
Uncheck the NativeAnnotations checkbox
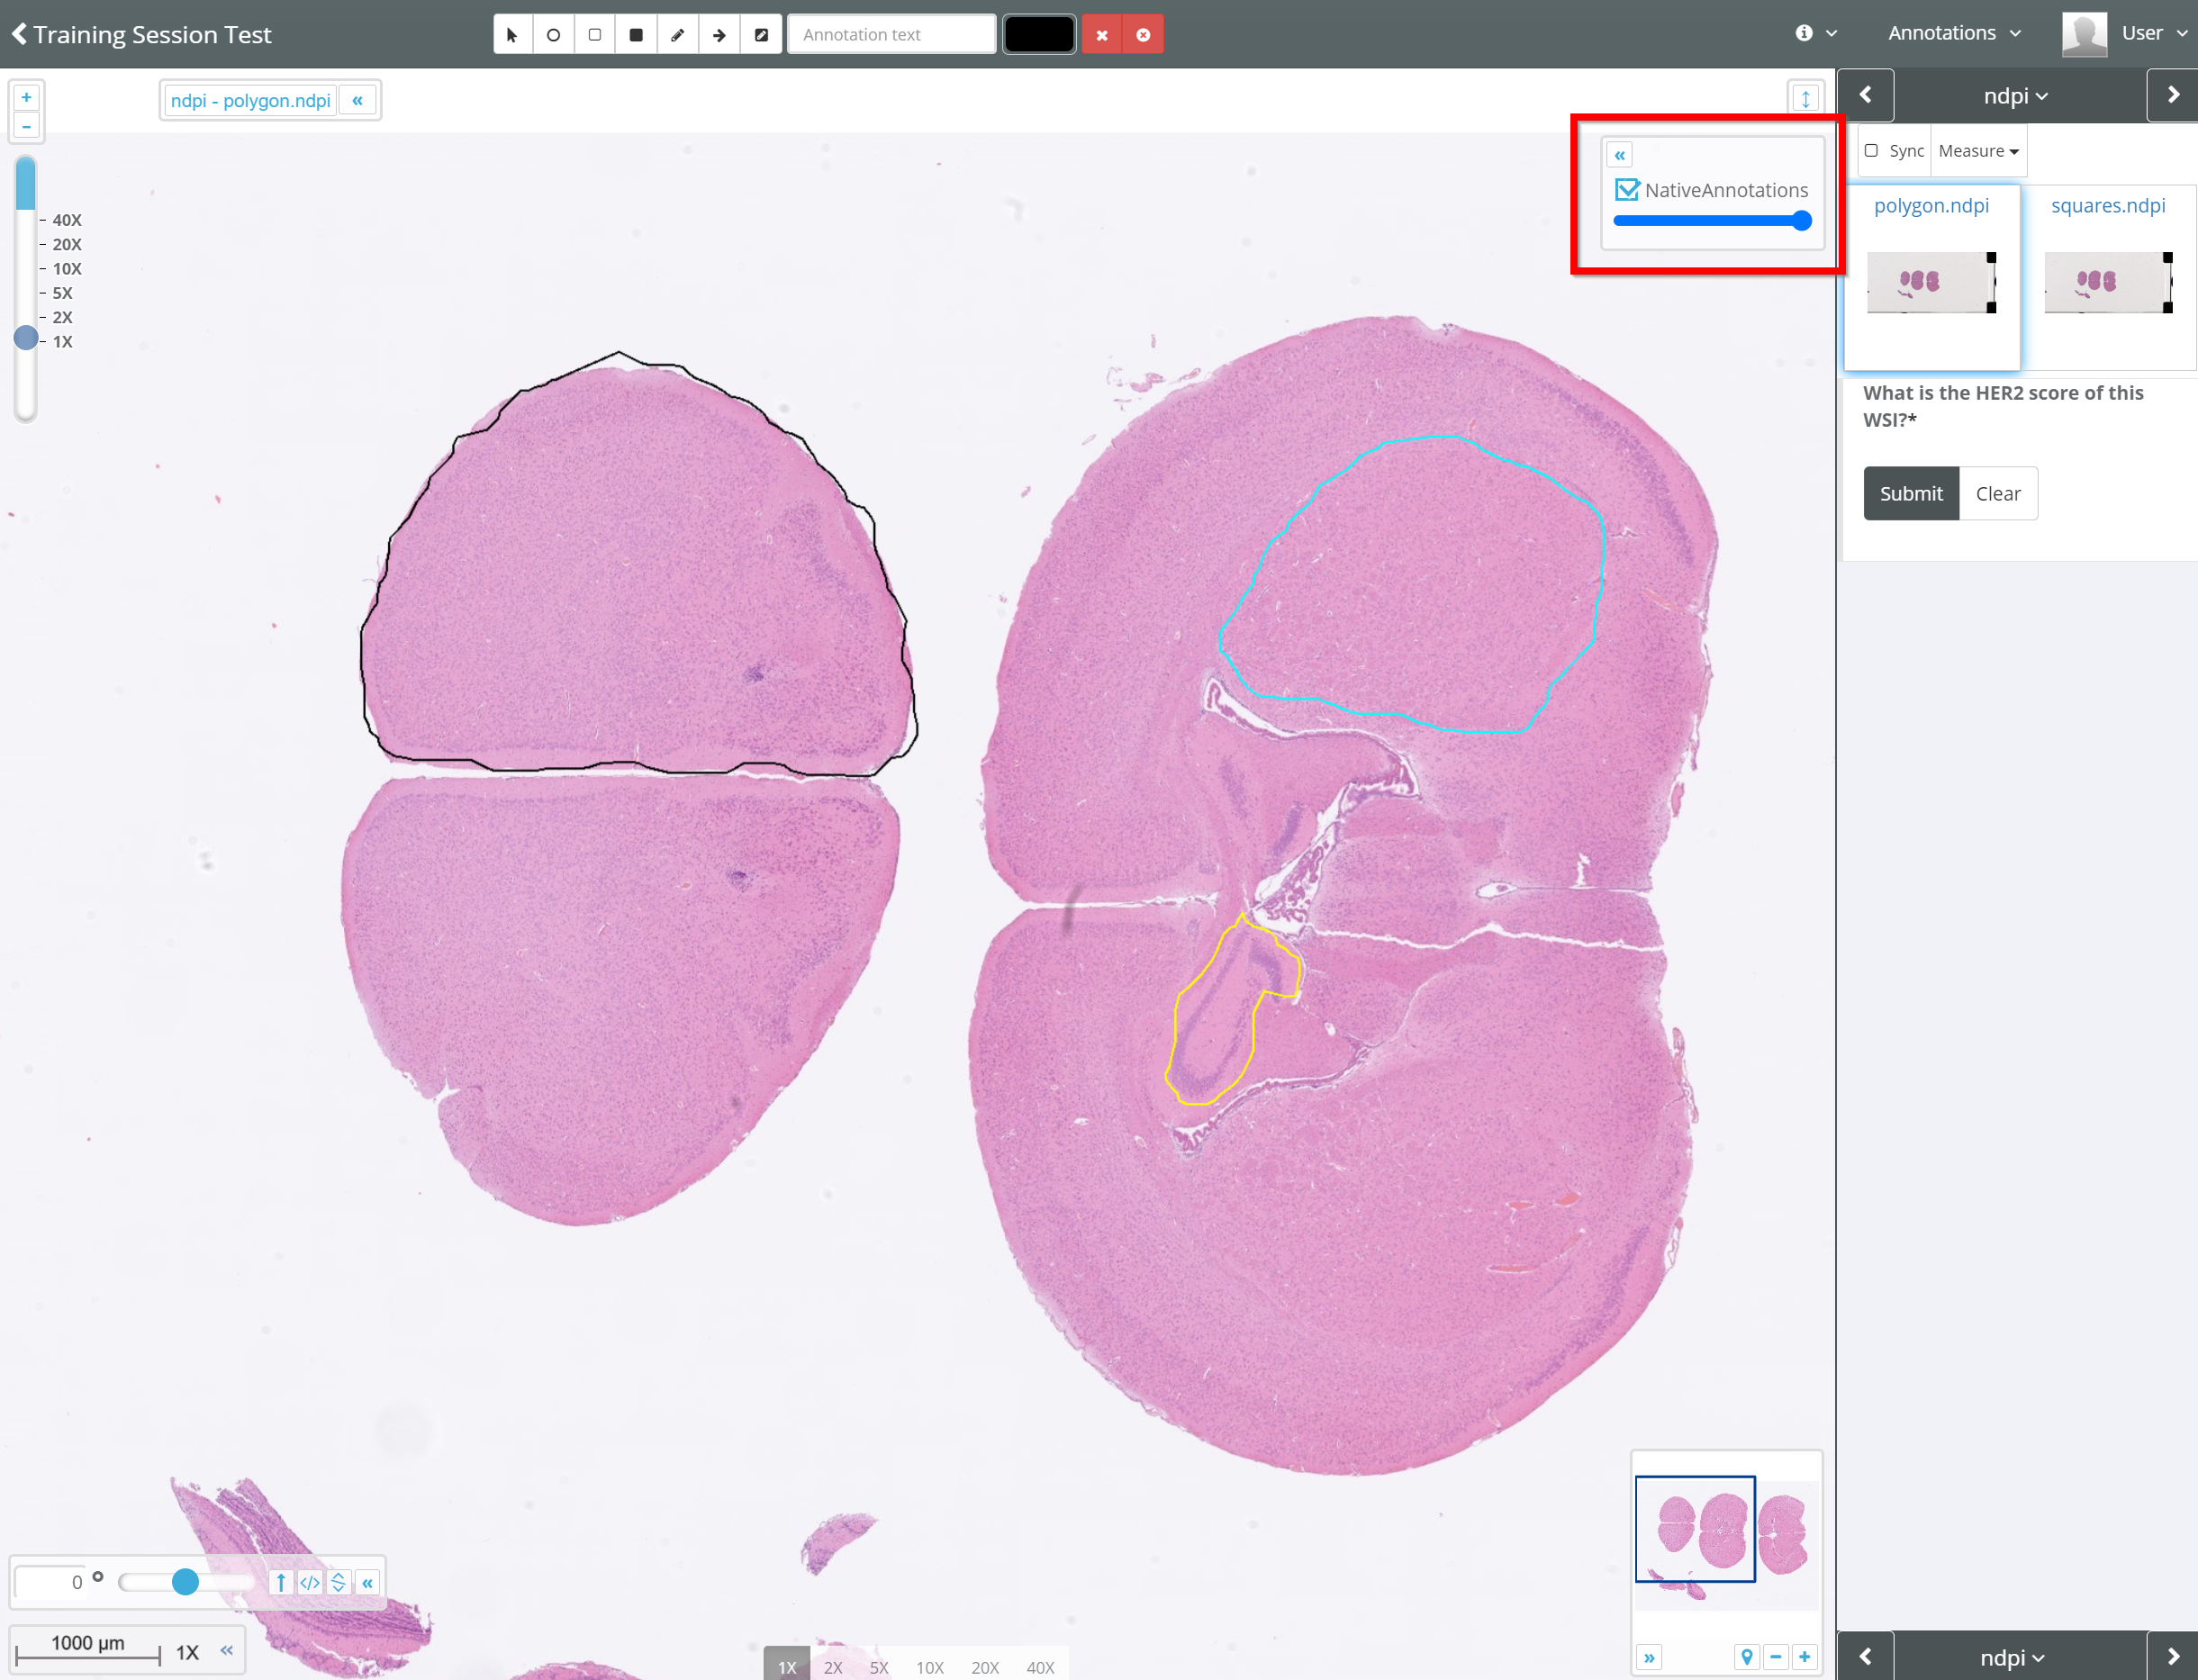pyautogui.click(x=1627, y=190)
